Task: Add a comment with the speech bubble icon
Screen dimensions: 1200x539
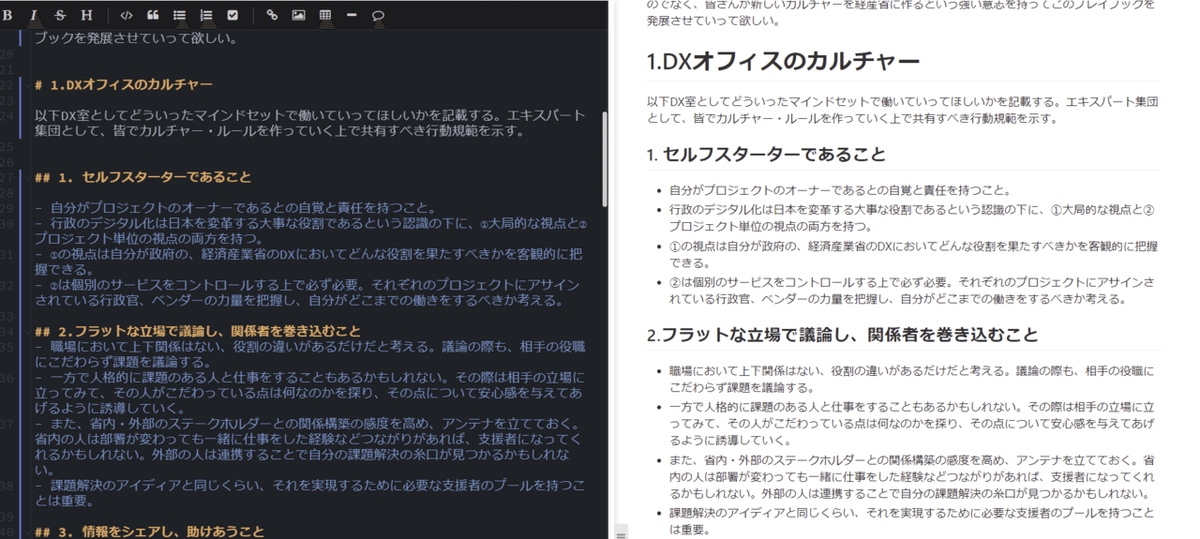Action: (378, 15)
